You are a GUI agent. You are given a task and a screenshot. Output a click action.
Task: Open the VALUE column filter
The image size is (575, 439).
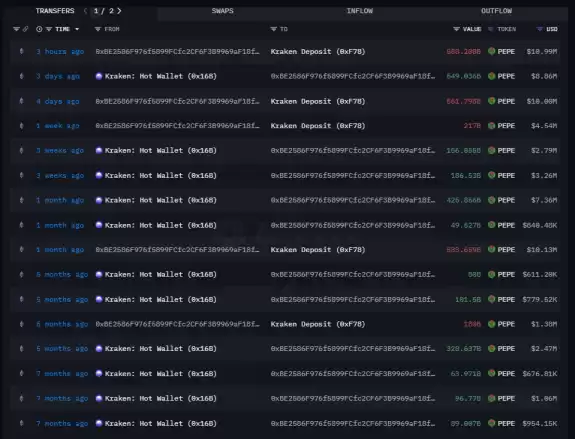pyautogui.click(x=457, y=29)
